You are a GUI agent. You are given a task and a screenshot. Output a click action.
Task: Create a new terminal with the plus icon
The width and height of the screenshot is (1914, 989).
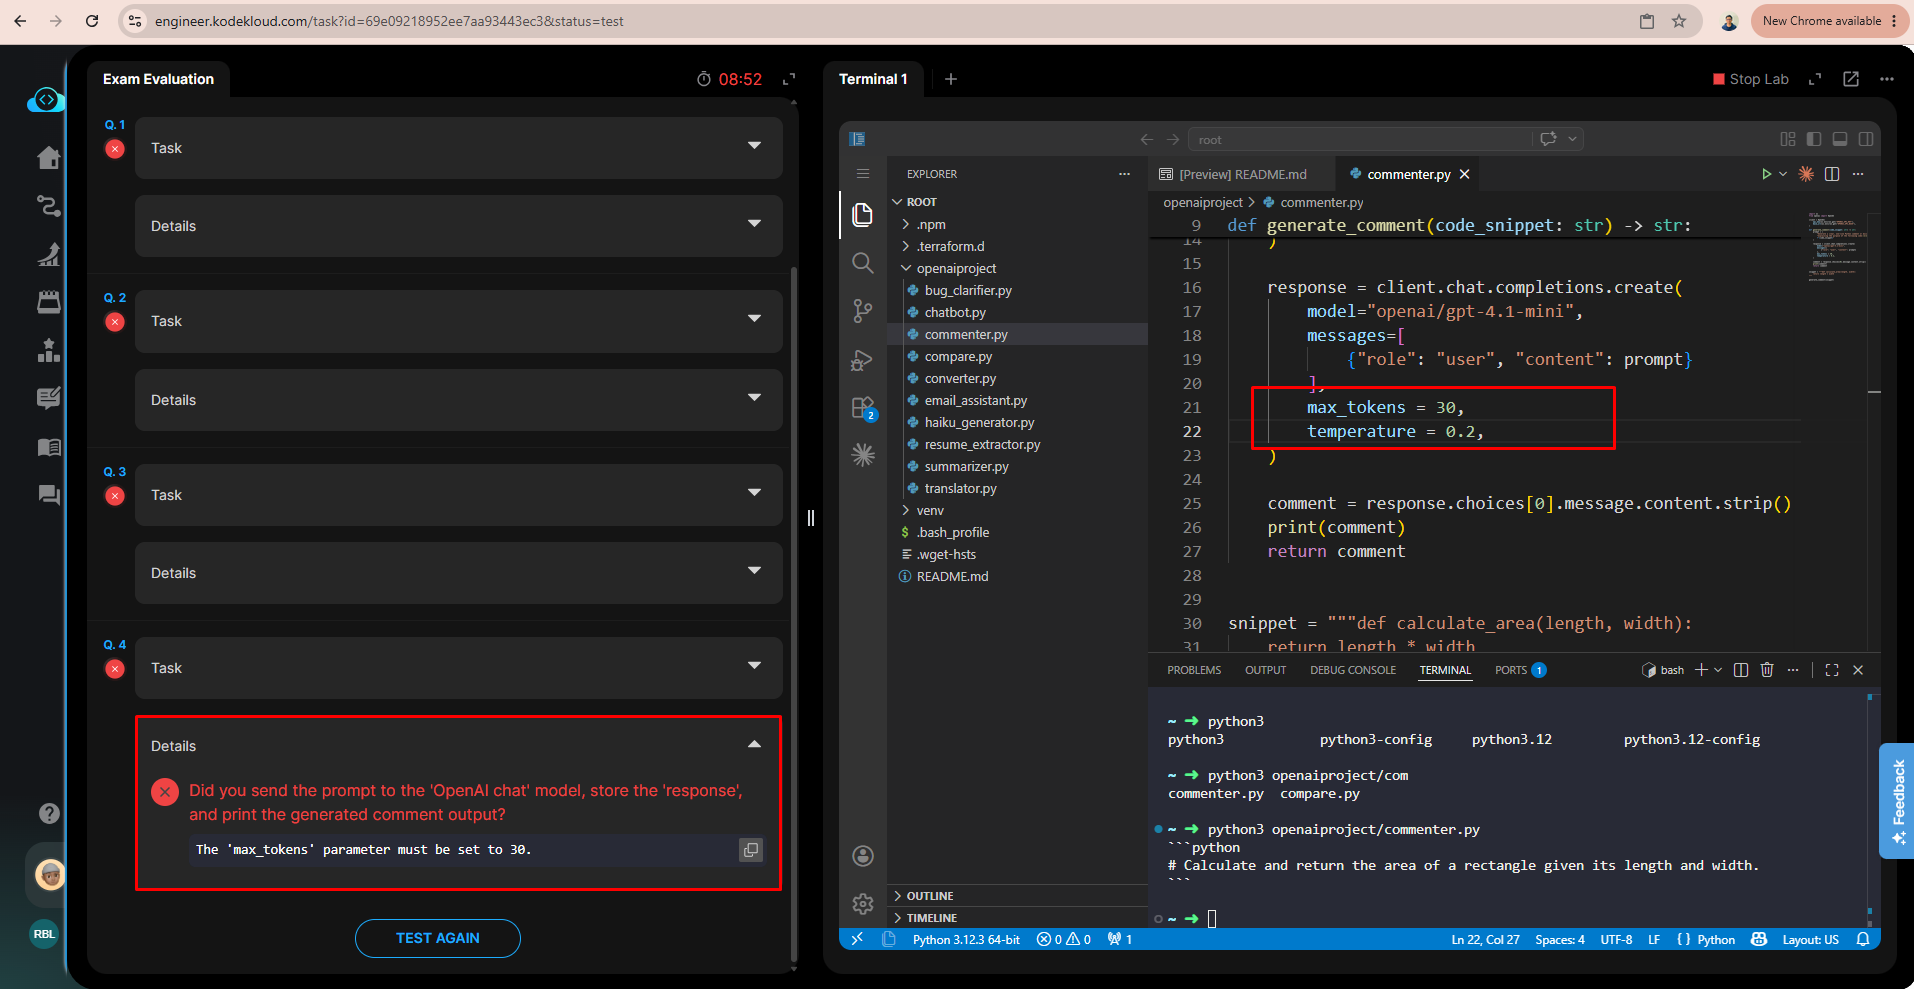1701,670
